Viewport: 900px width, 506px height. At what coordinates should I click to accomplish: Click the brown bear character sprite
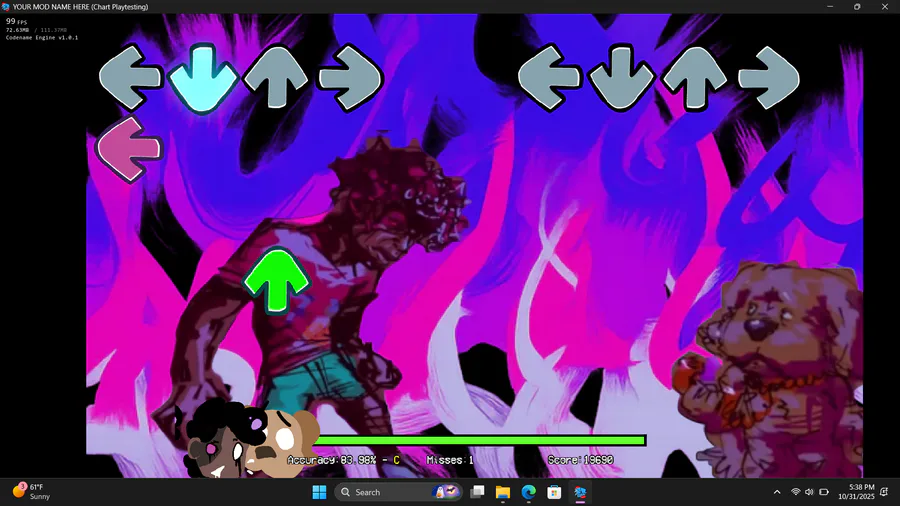click(769, 370)
